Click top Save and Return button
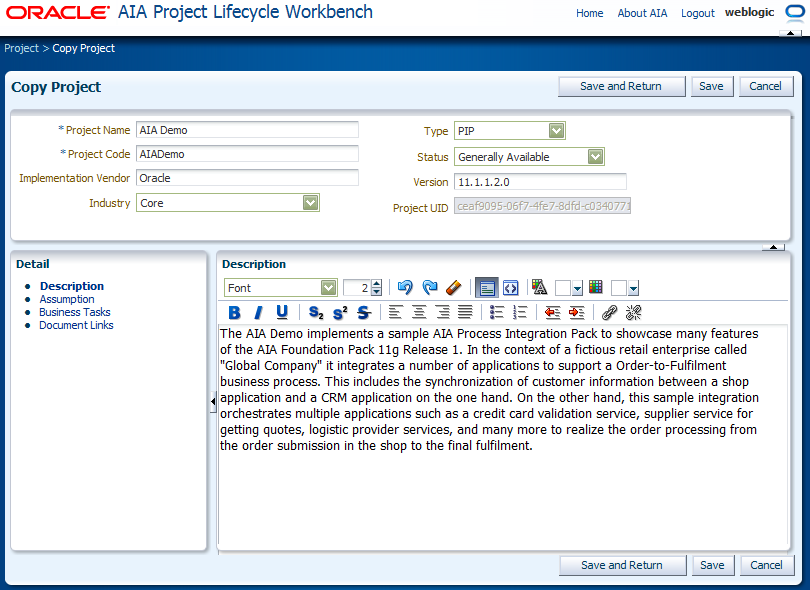 point(621,86)
